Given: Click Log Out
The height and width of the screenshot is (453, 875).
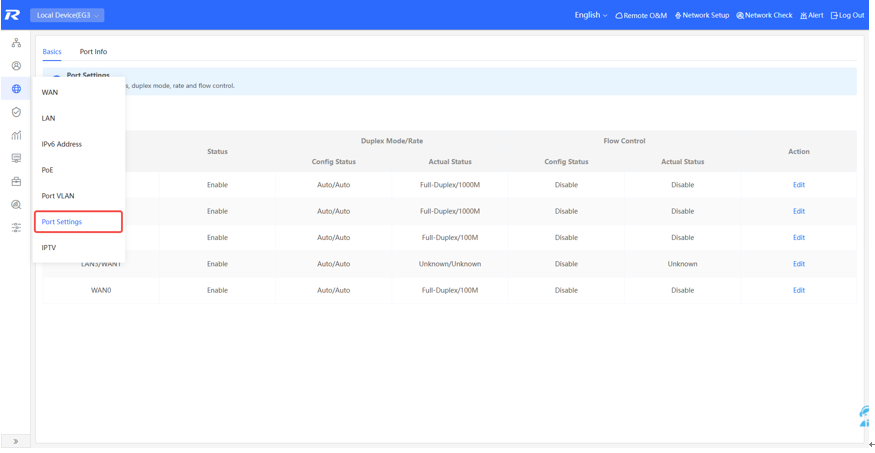Looking at the screenshot, I should (848, 16).
